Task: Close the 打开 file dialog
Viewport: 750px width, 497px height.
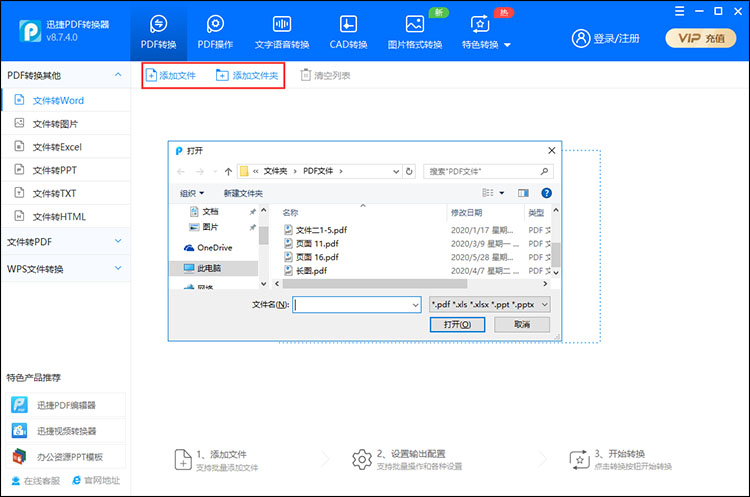Action: (x=551, y=151)
